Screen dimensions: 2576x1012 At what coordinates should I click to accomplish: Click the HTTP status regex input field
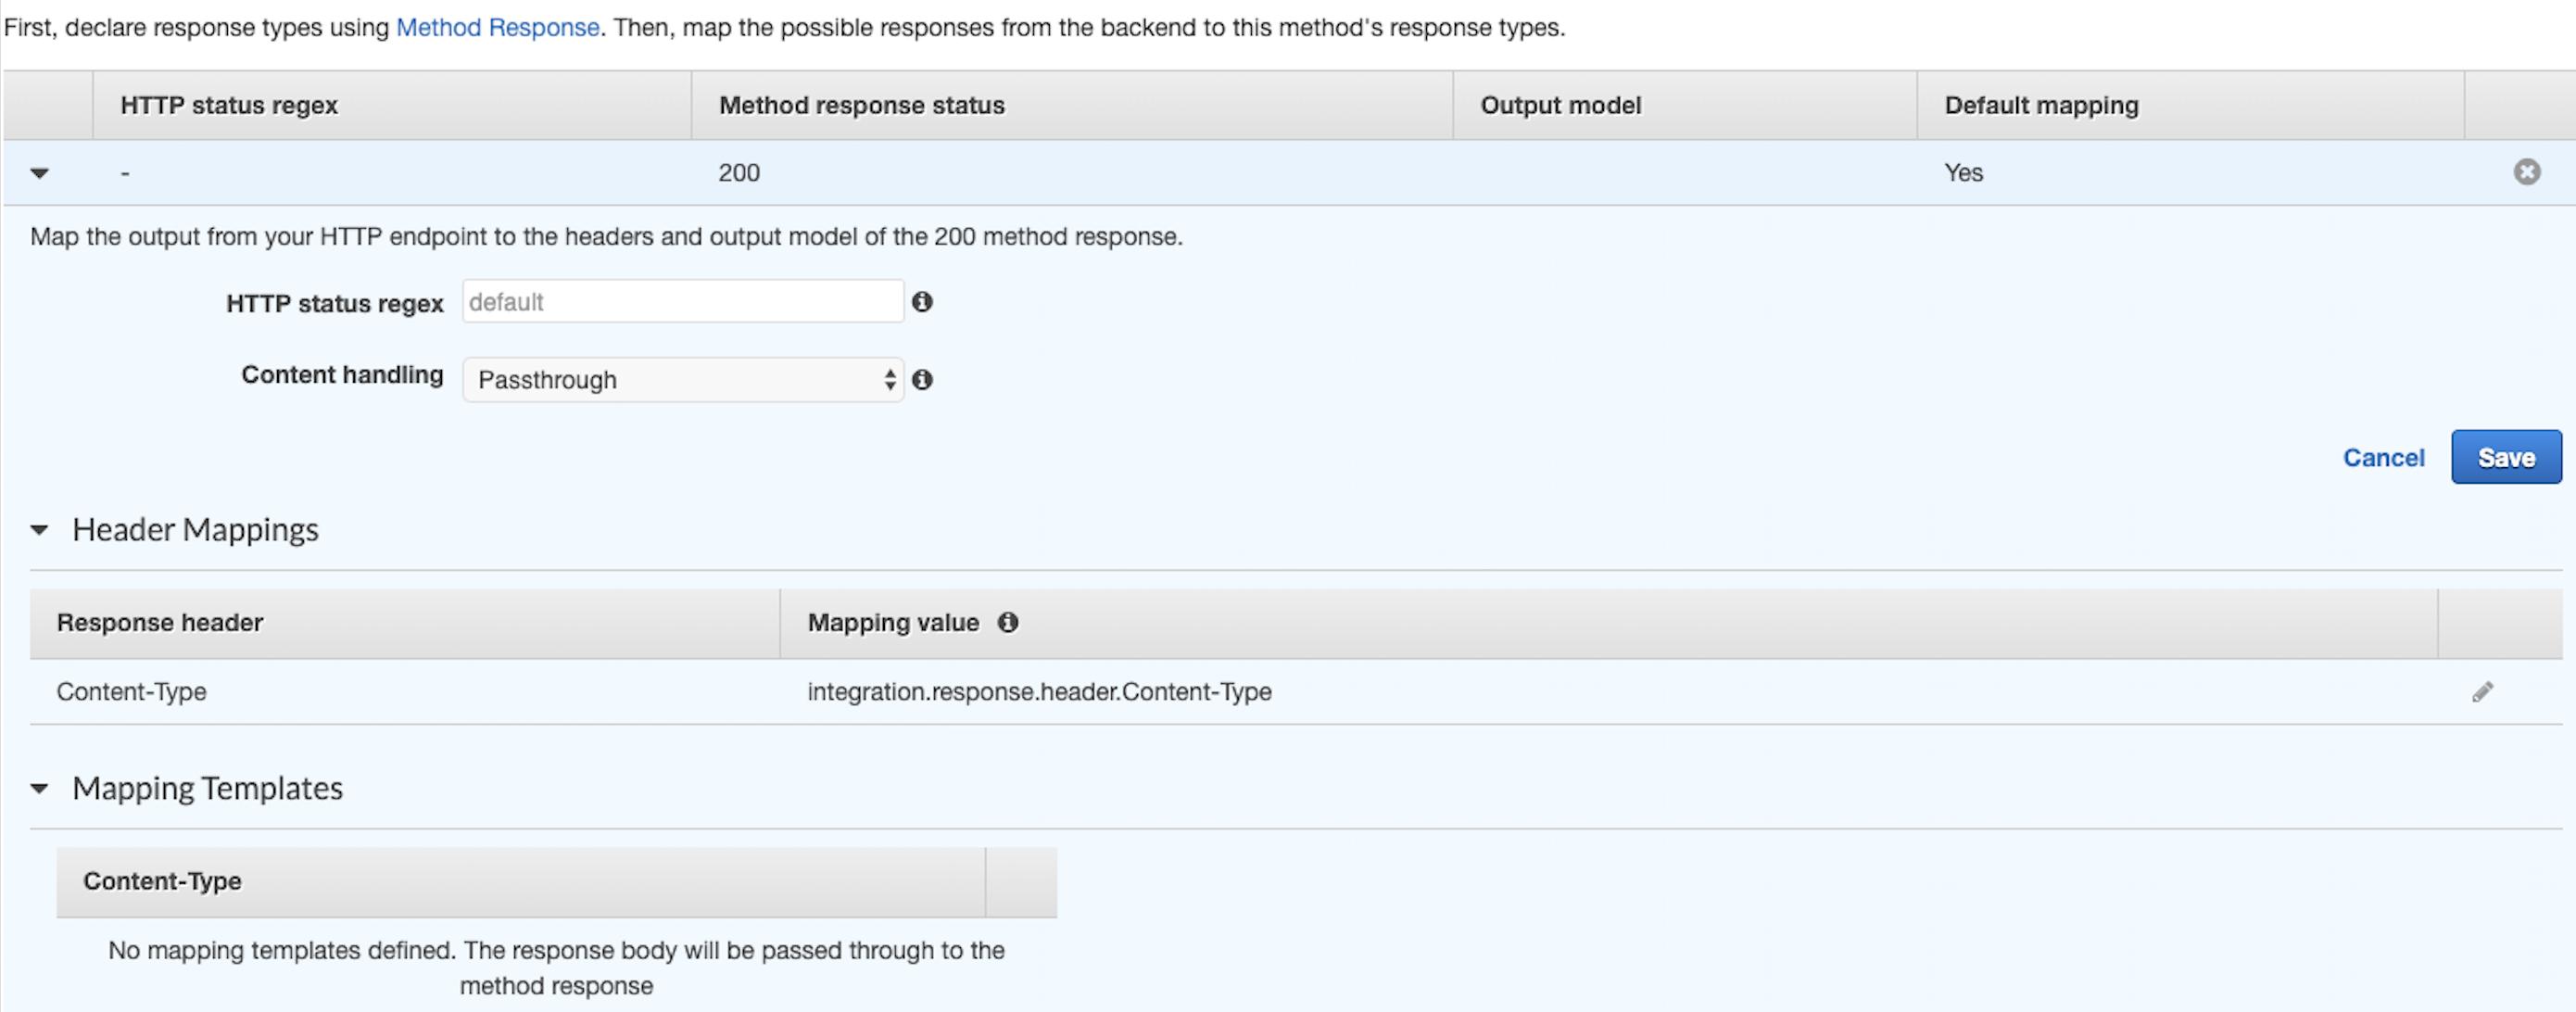click(x=683, y=302)
